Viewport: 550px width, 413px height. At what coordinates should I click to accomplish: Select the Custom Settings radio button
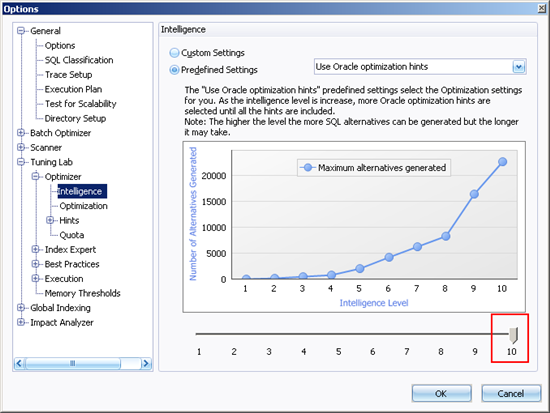pos(174,53)
